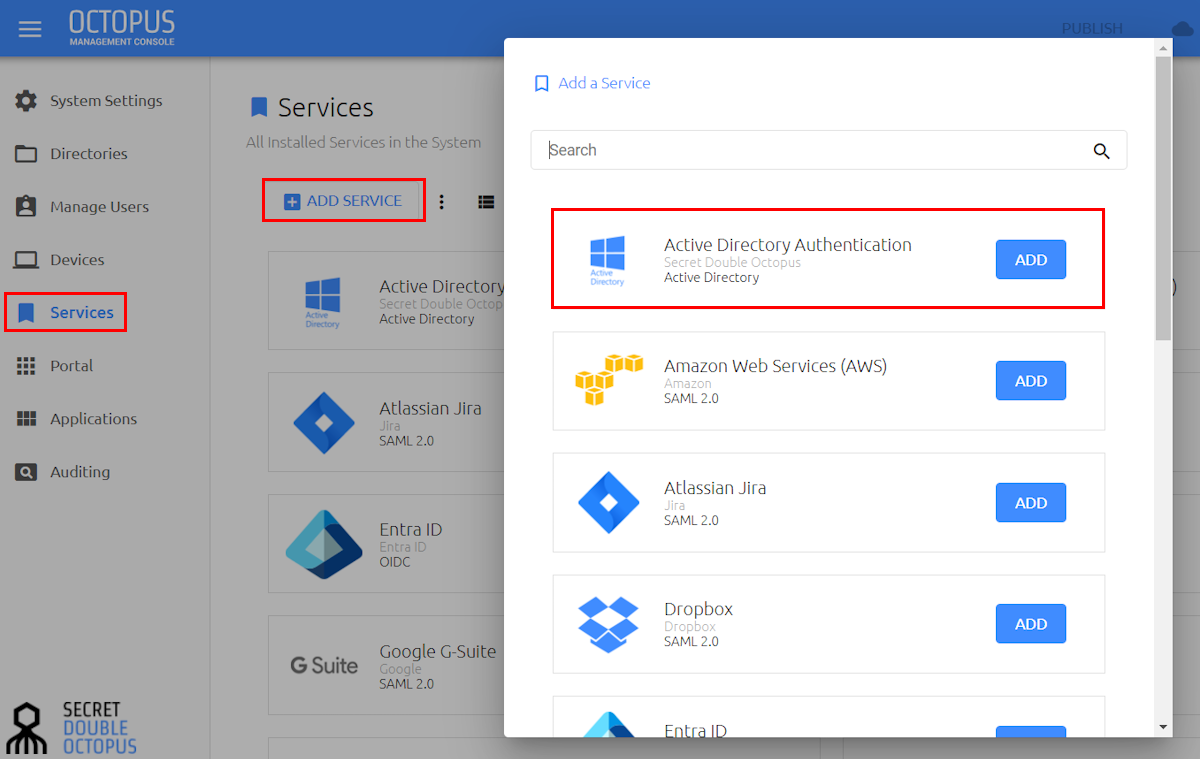Go to Directories page

(x=89, y=154)
